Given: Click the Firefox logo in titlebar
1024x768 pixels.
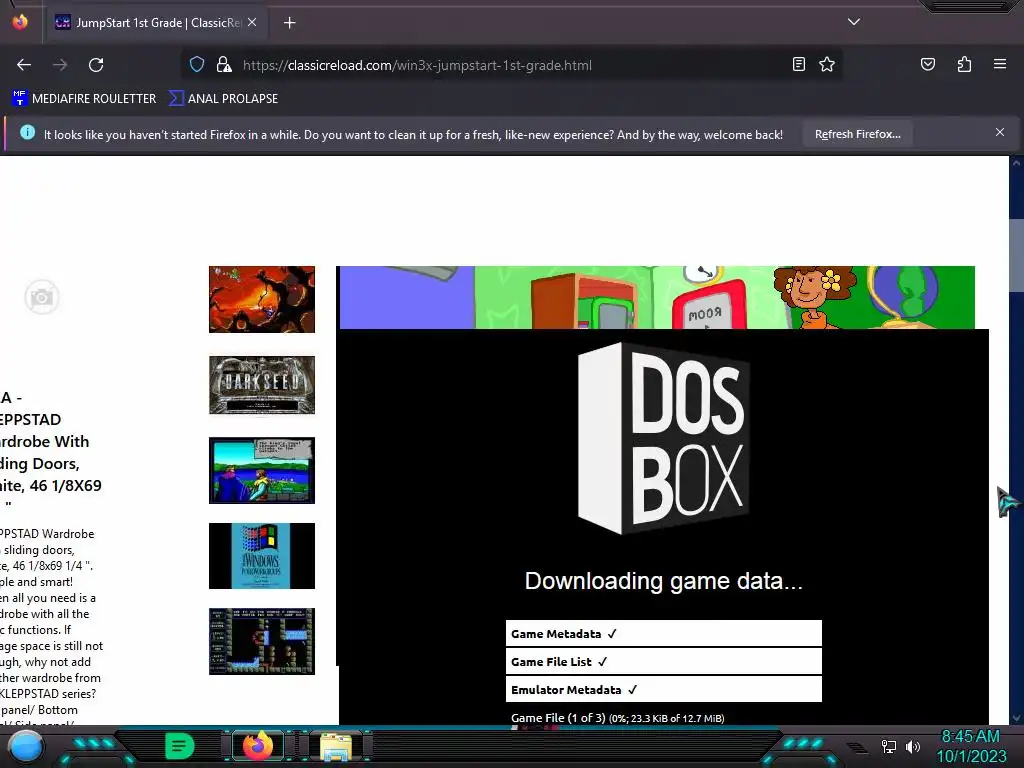Looking at the screenshot, I should coord(20,22).
